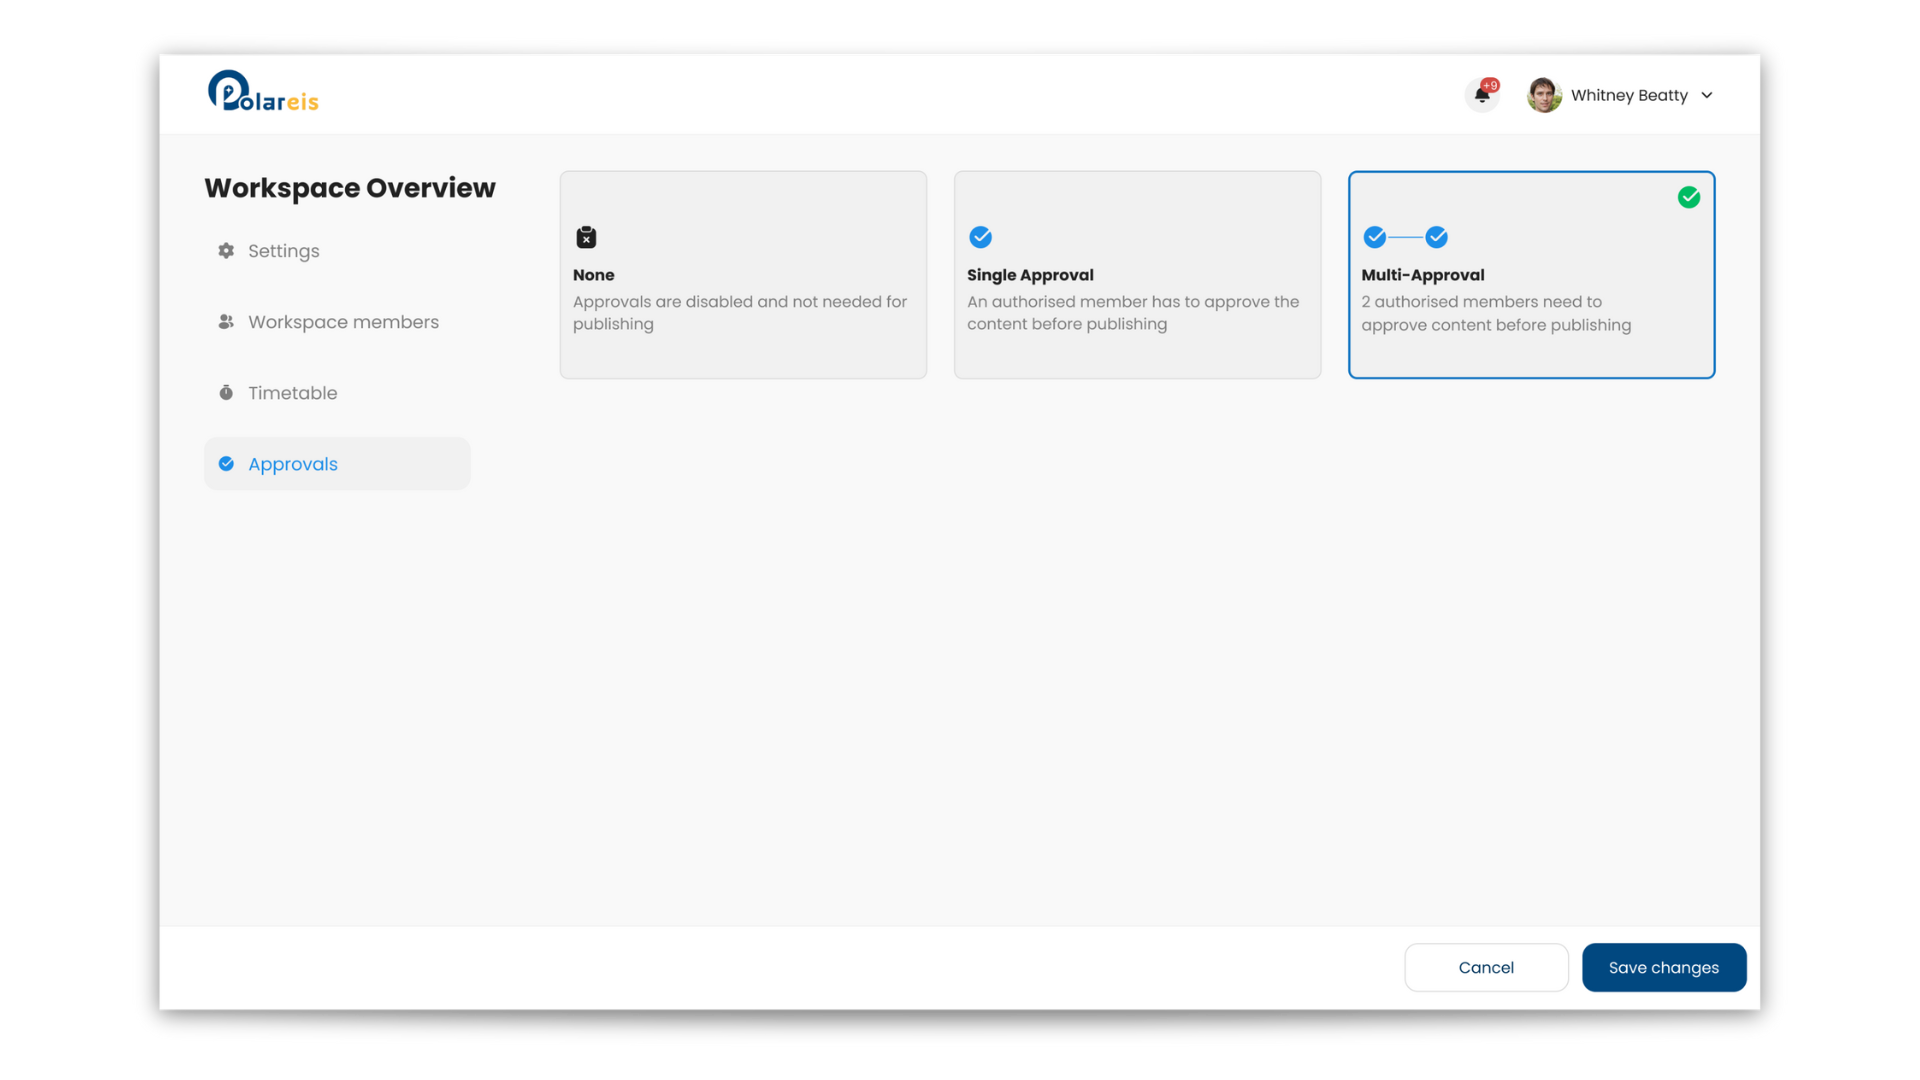
Task: Click the Single Approval blue check icon
Action: [x=980, y=237]
